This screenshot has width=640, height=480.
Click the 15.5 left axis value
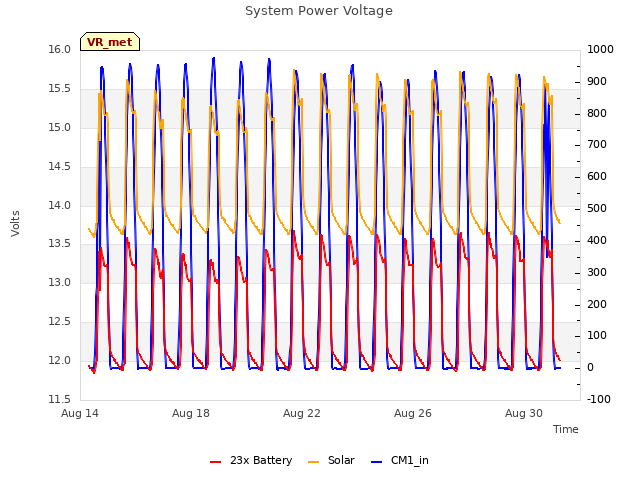click(x=60, y=89)
